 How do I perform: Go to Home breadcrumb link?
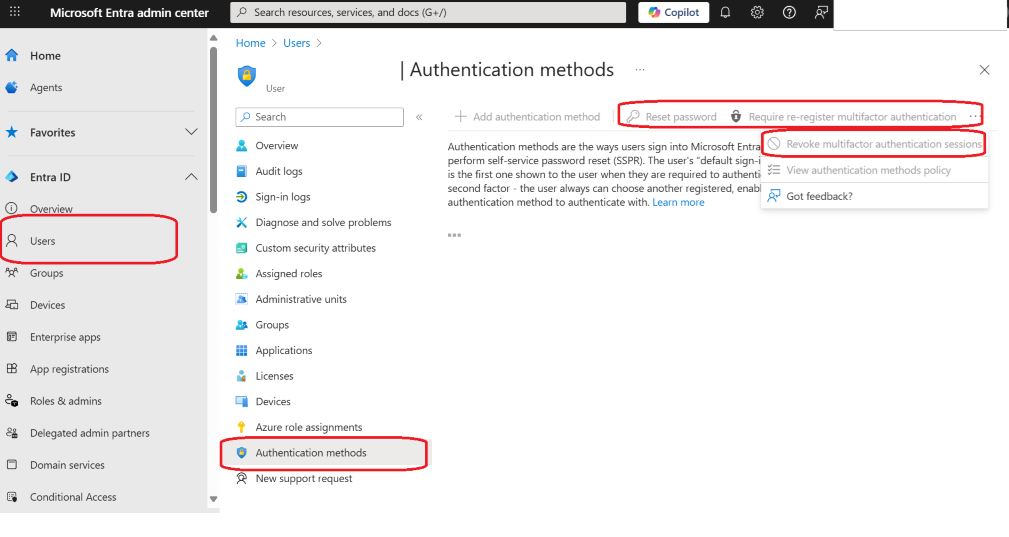[x=250, y=43]
